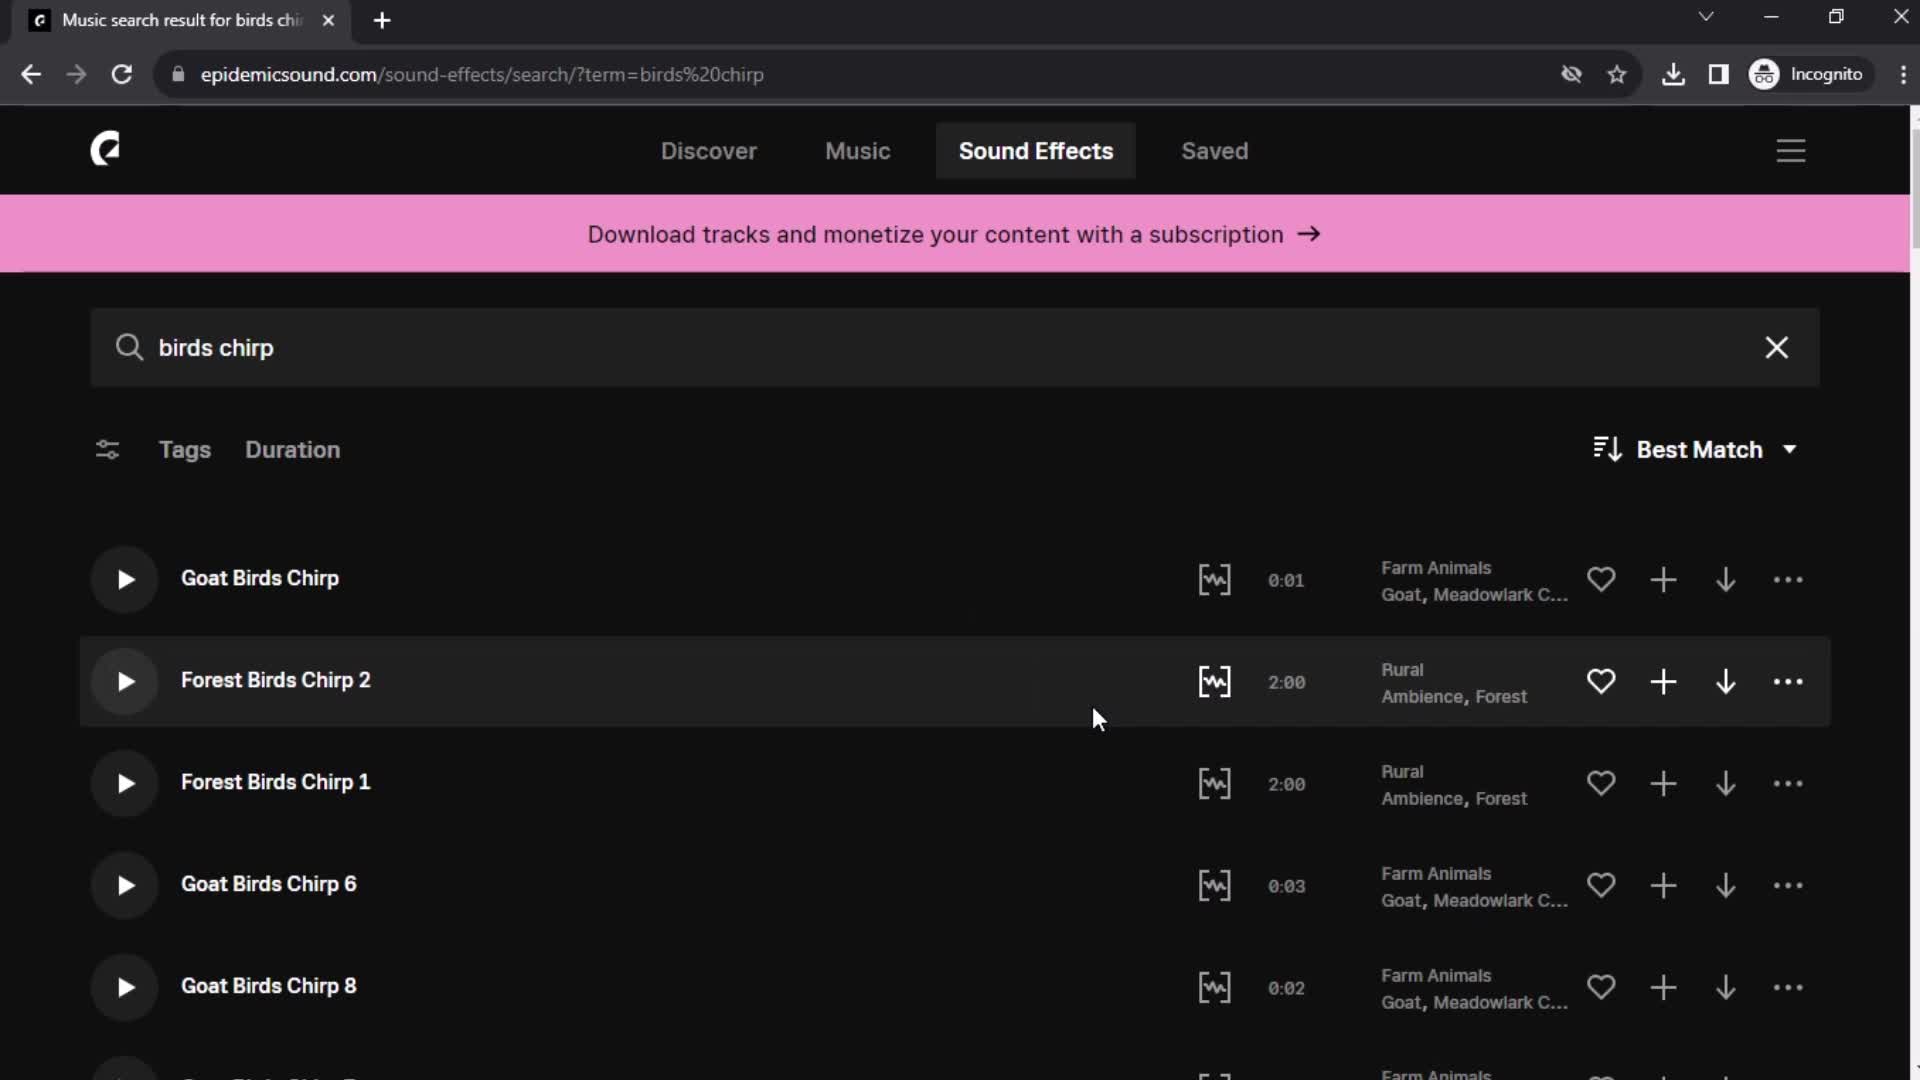Screen dimensions: 1920x1080
Task: Find similar sounds for Goat Birds Chirp 6
Action: [x=1214, y=886]
